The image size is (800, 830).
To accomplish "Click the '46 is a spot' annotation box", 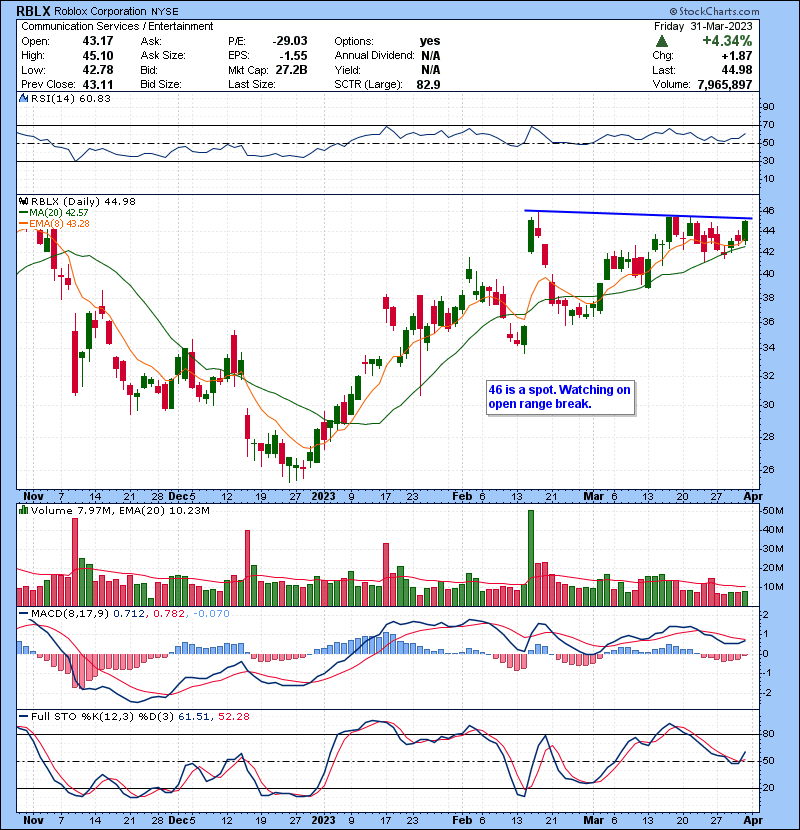I will 560,397.
